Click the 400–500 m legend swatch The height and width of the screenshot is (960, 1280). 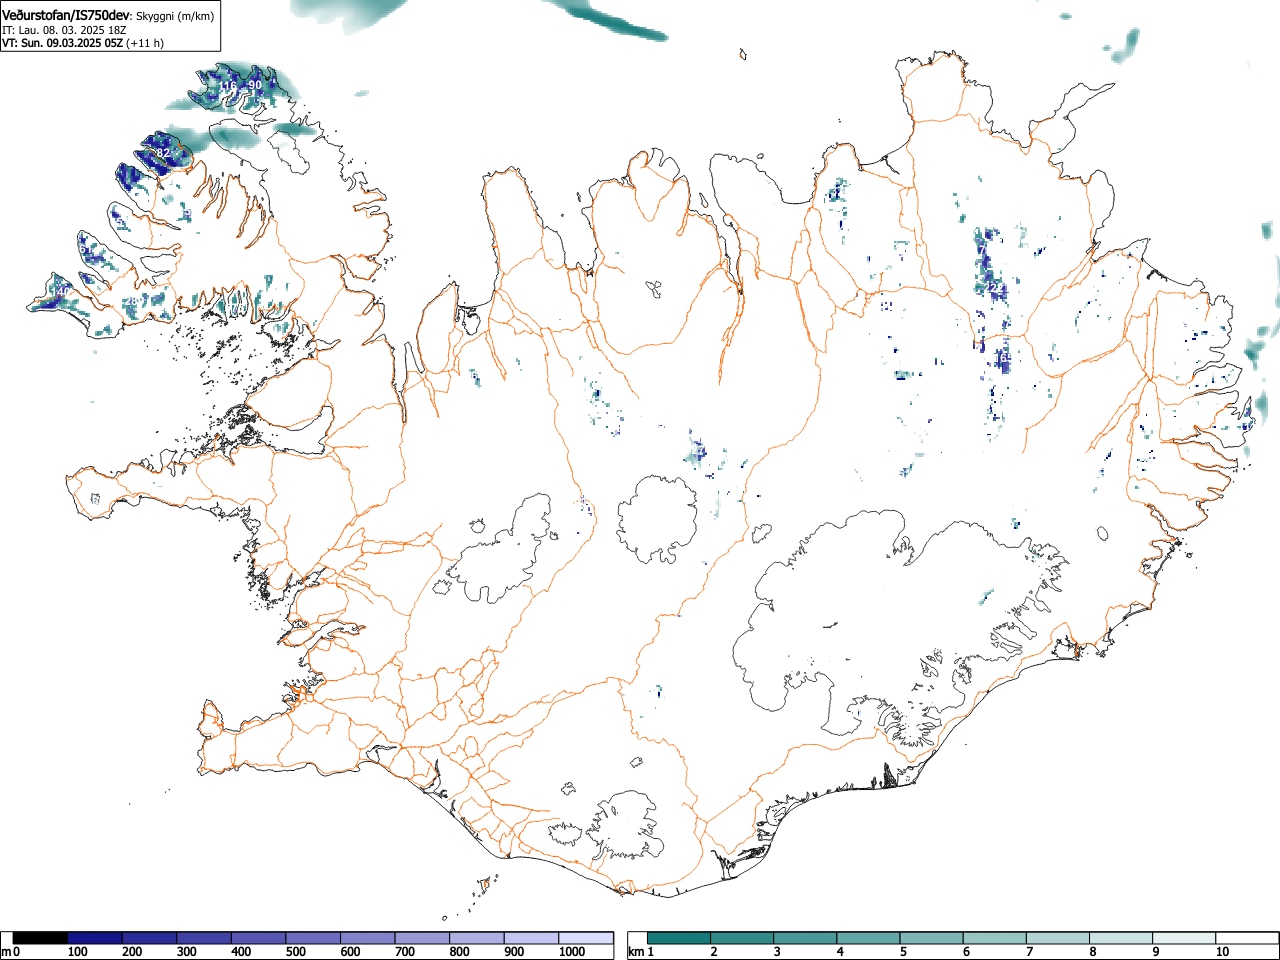258,938
